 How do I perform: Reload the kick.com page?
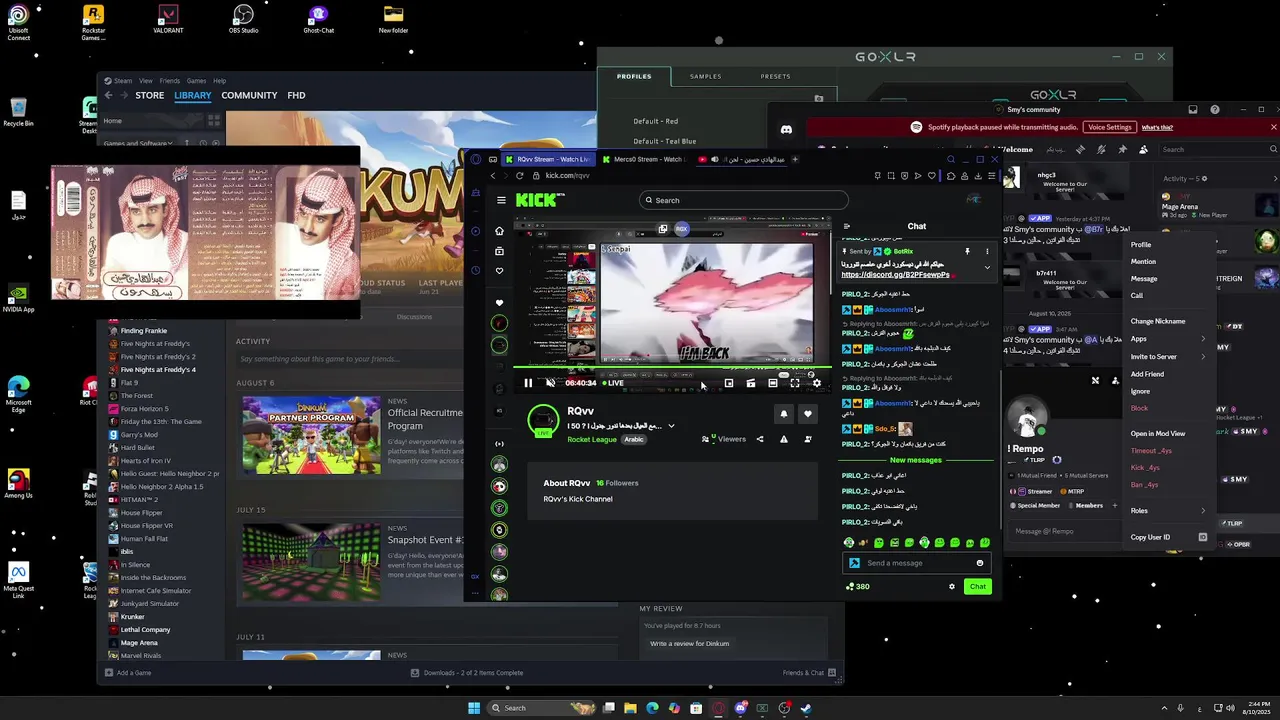520,176
